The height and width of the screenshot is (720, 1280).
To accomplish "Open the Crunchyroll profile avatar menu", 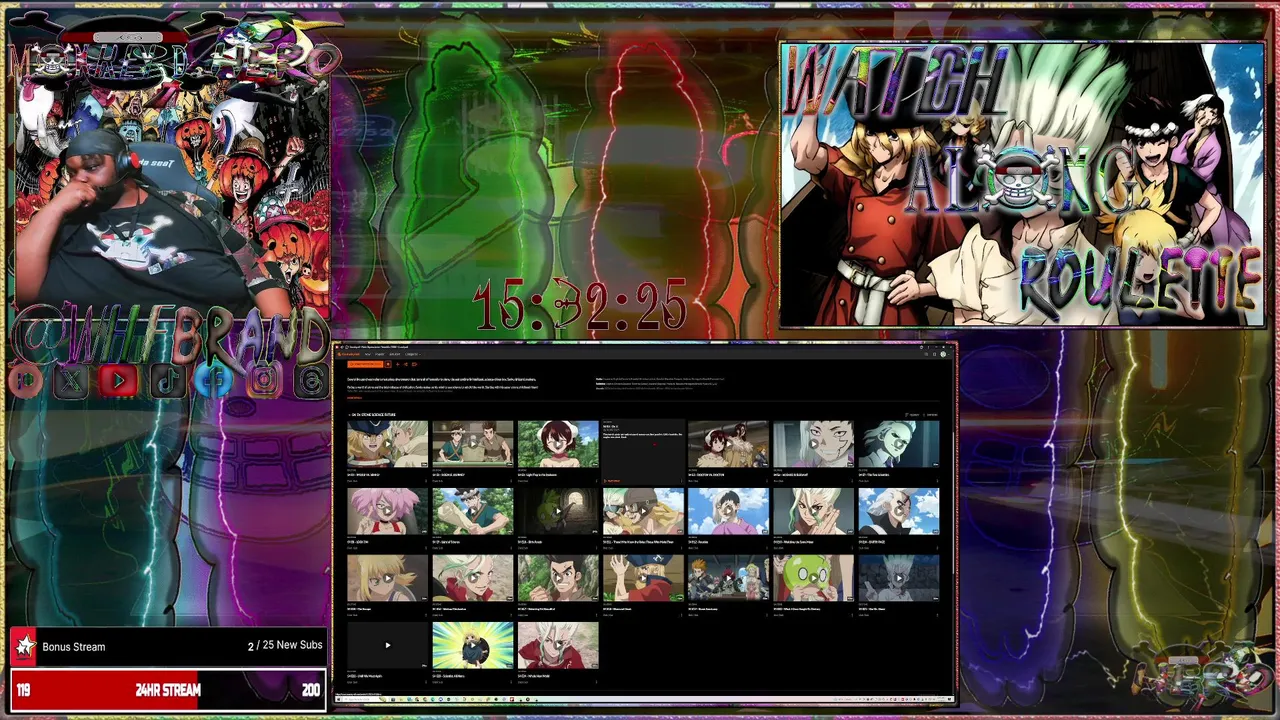I will tap(944, 354).
